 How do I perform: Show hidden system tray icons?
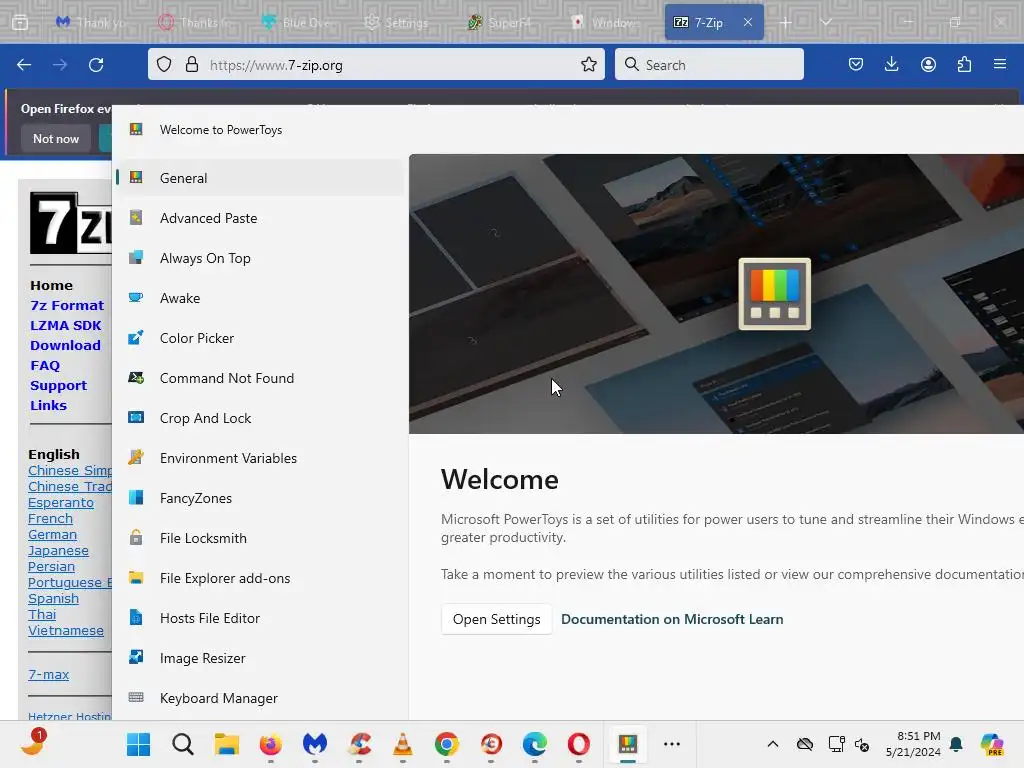pyautogui.click(x=773, y=744)
